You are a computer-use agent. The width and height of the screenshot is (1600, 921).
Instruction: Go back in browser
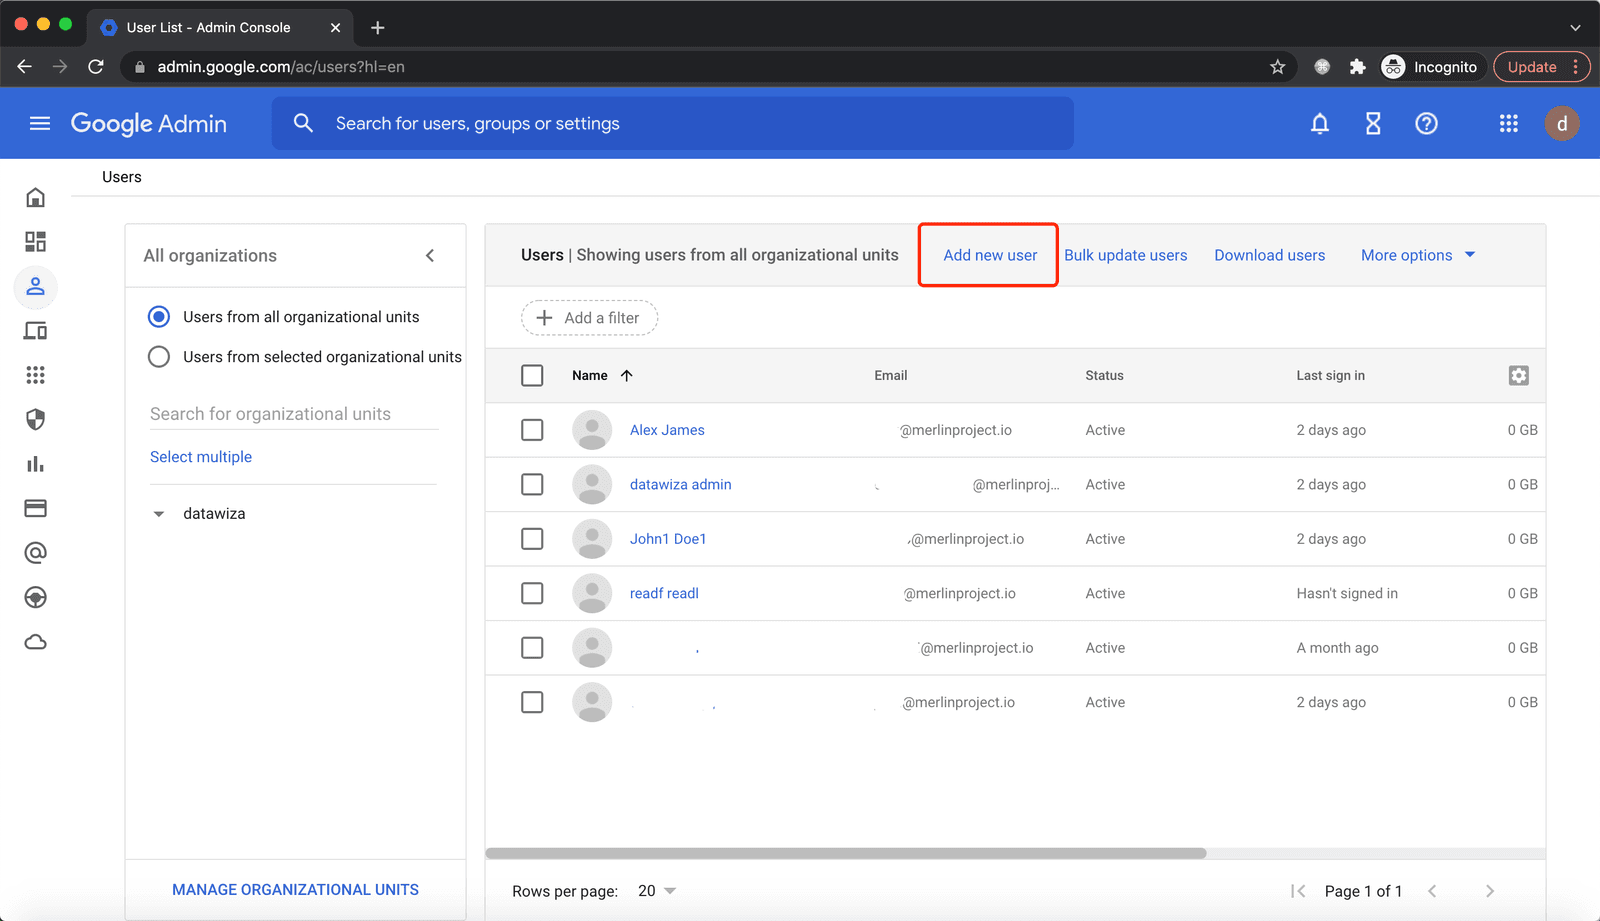pos(25,67)
